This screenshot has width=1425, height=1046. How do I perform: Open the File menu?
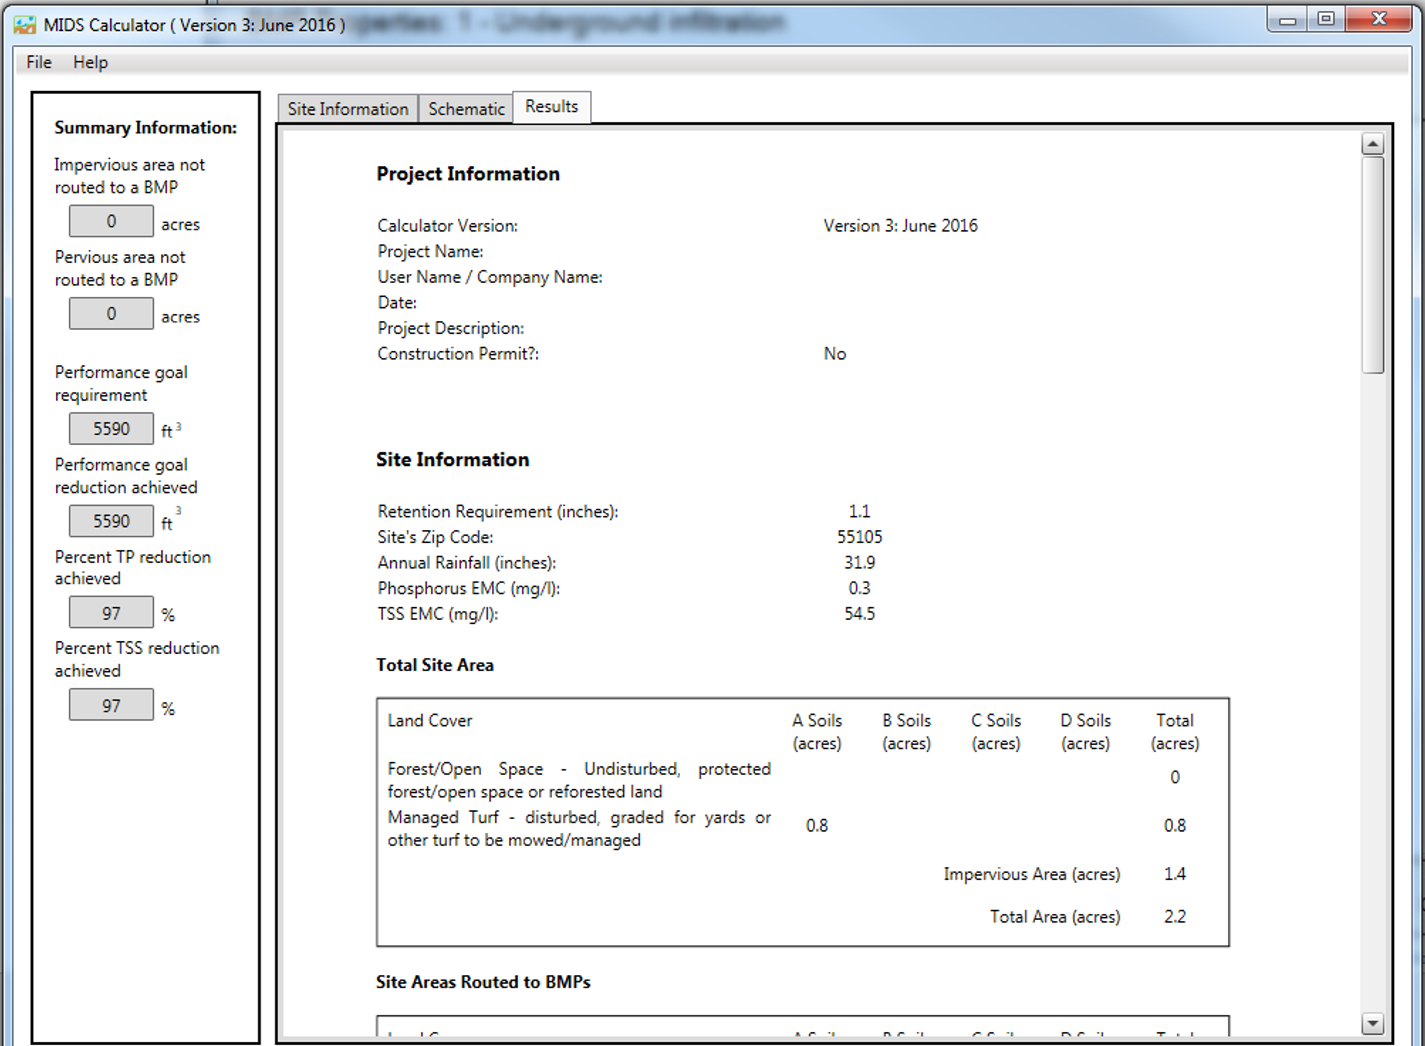37,61
